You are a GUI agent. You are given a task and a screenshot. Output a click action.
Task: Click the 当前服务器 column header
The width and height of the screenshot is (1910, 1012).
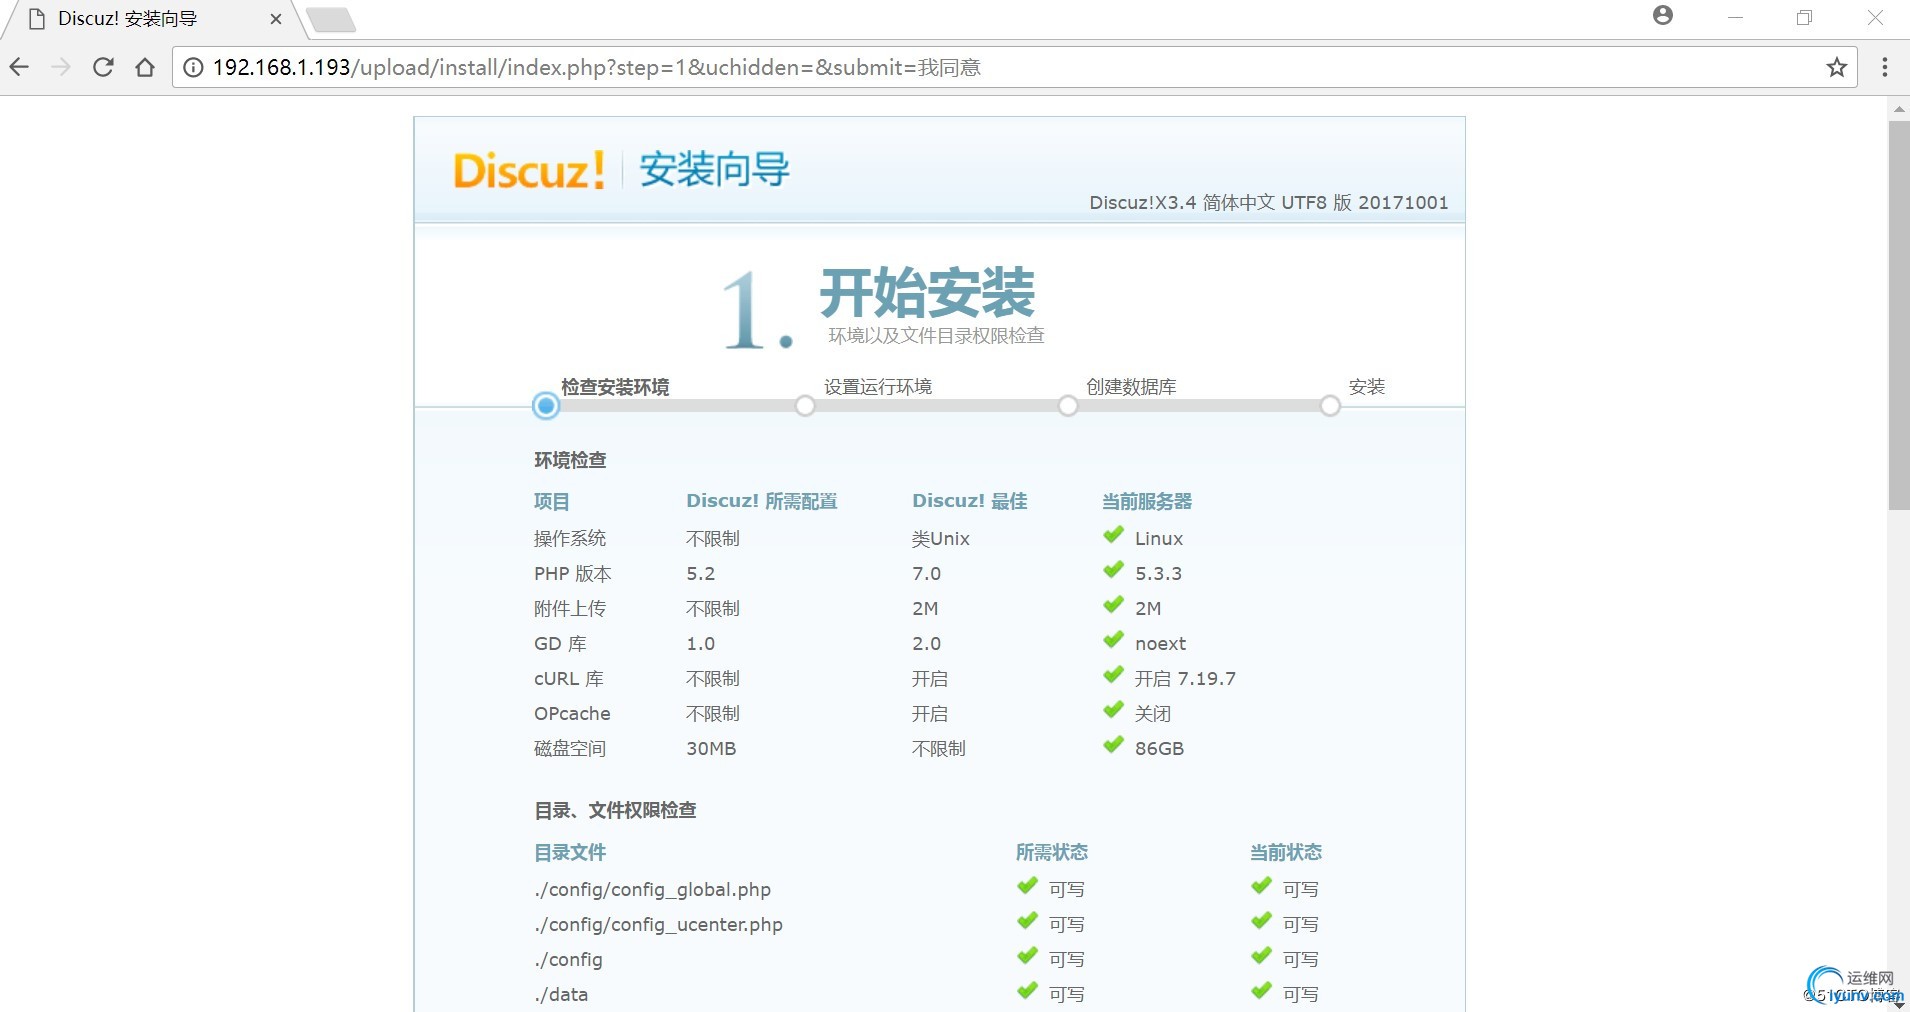[1147, 502]
